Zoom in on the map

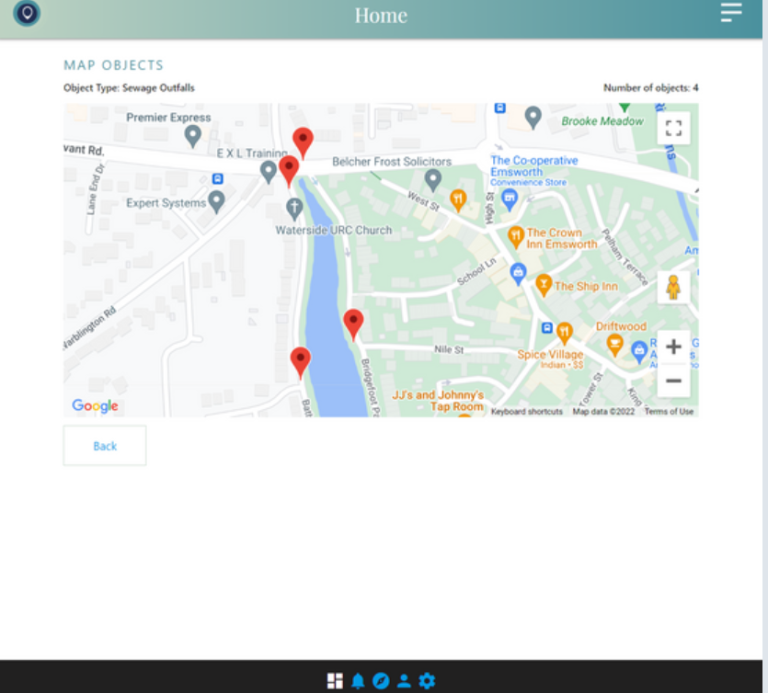tap(673, 347)
